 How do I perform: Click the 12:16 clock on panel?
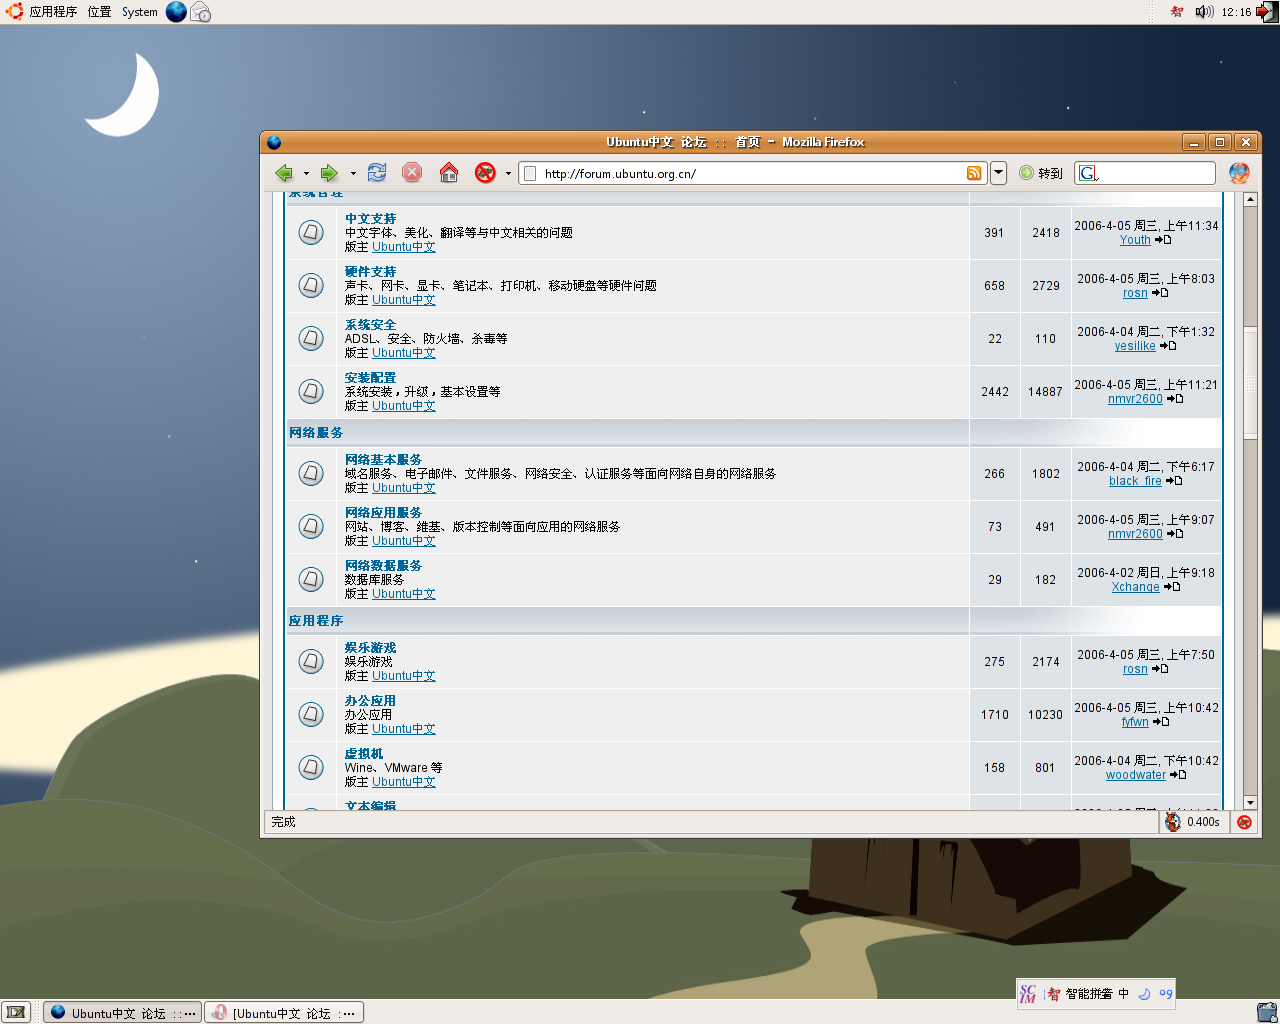point(1236,12)
